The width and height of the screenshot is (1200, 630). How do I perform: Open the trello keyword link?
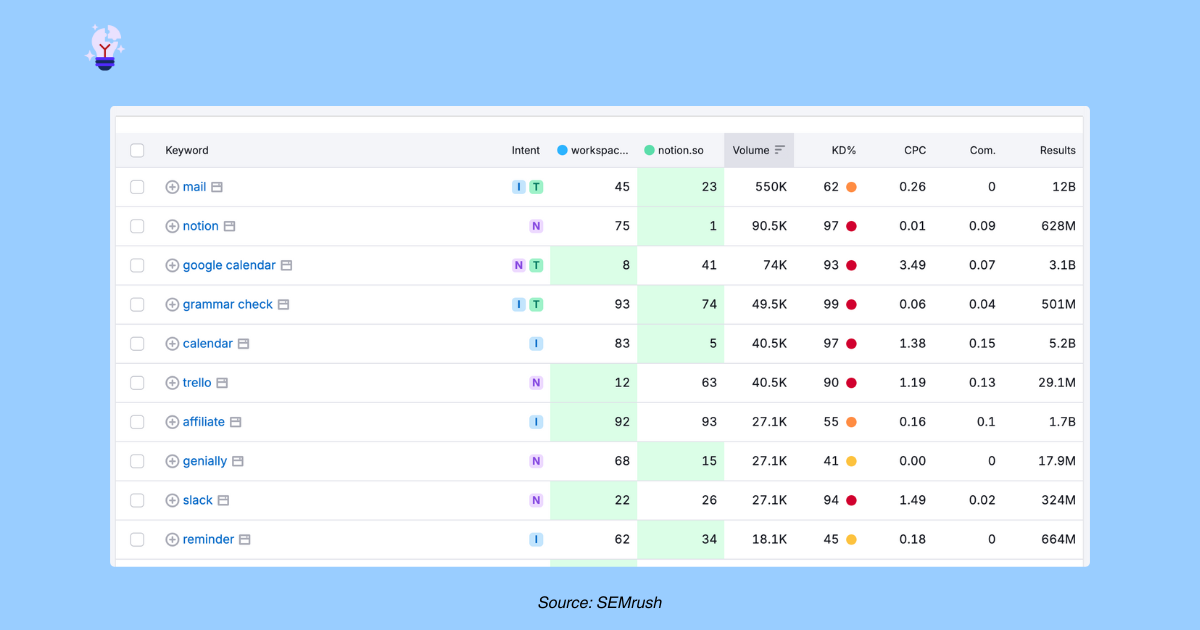point(197,382)
